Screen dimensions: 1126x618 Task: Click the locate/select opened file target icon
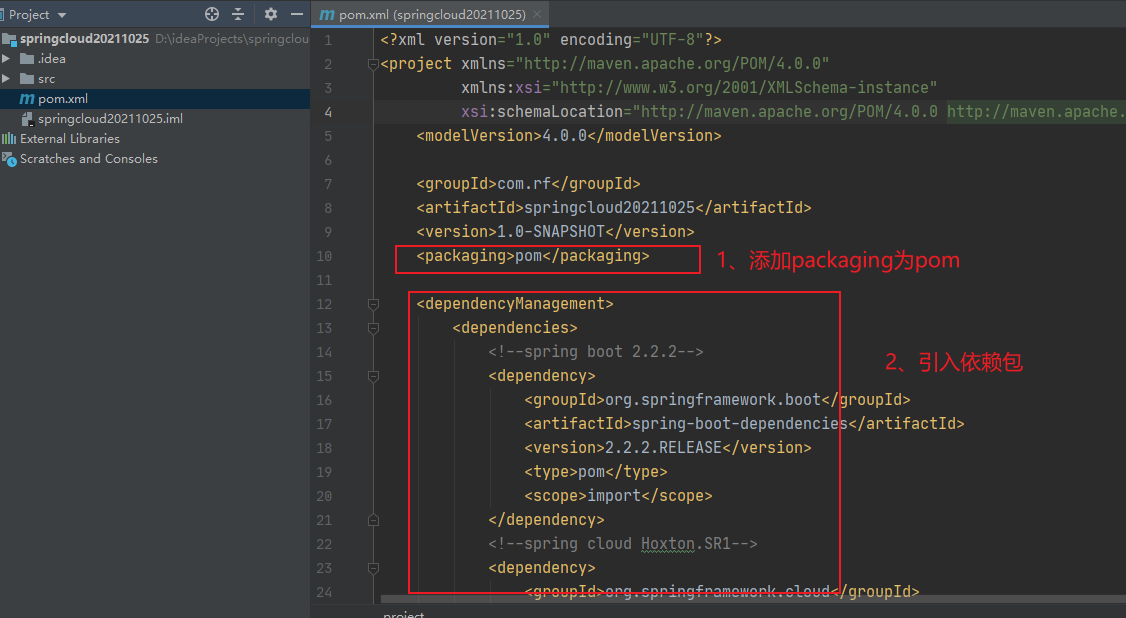coord(212,14)
